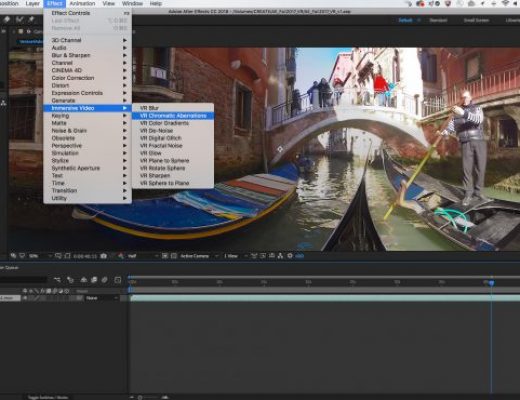Screen dimensions: 520x400
Task: Select the teal layer bar in the timeline
Action: tap(325, 298)
